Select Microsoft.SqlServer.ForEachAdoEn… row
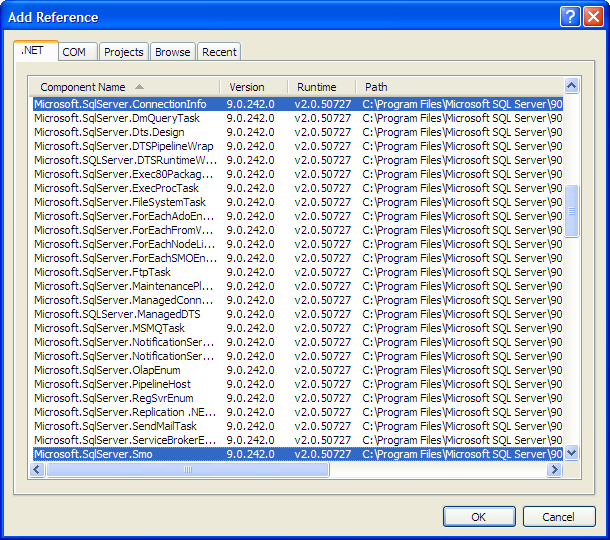Screen dimensions: 610x540 [298, 216]
